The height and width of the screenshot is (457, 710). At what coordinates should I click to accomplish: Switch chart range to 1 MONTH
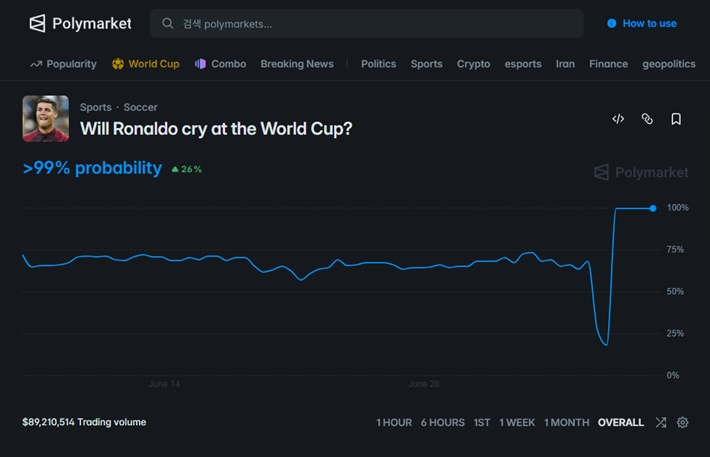(566, 422)
